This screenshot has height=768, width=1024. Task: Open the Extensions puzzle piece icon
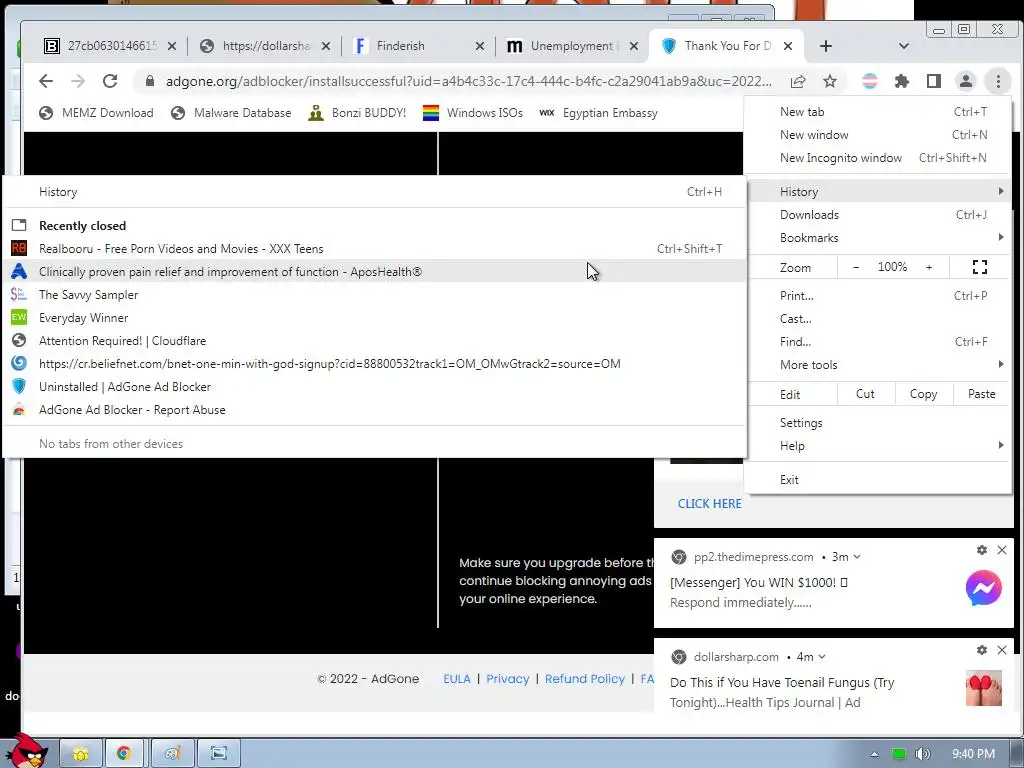902,82
